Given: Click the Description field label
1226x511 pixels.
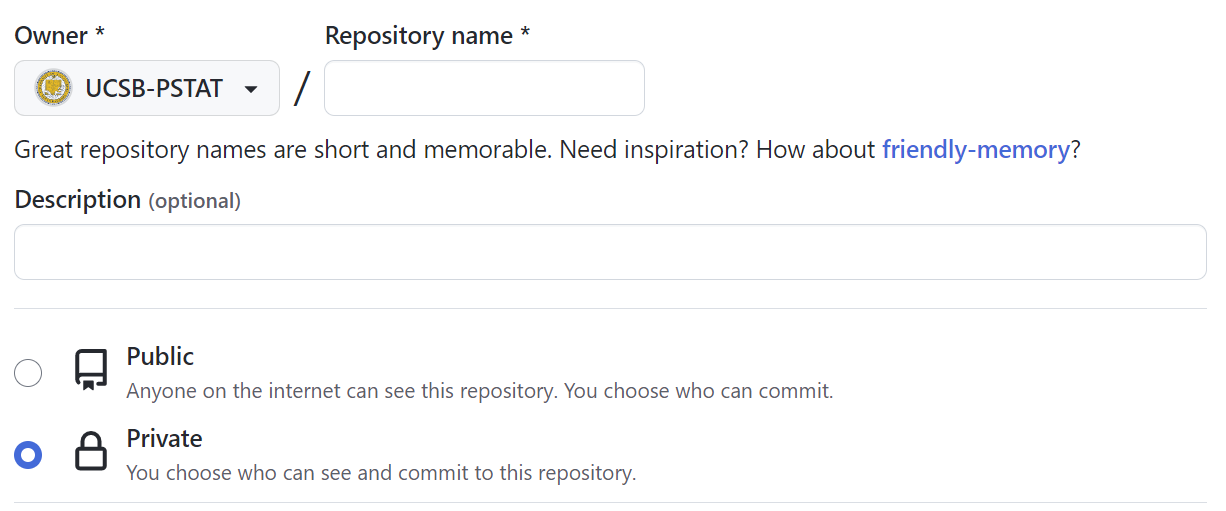Looking at the screenshot, I should (x=77, y=200).
